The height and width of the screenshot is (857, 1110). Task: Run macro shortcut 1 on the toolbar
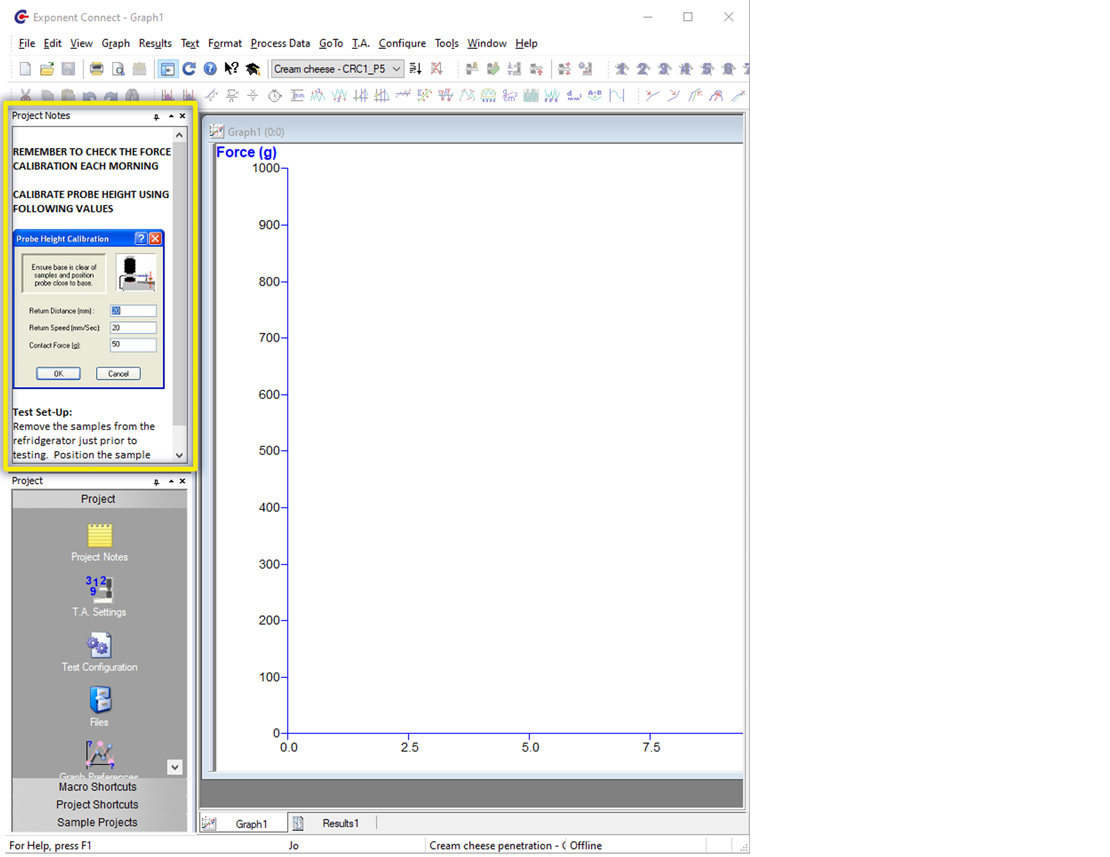tap(620, 68)
